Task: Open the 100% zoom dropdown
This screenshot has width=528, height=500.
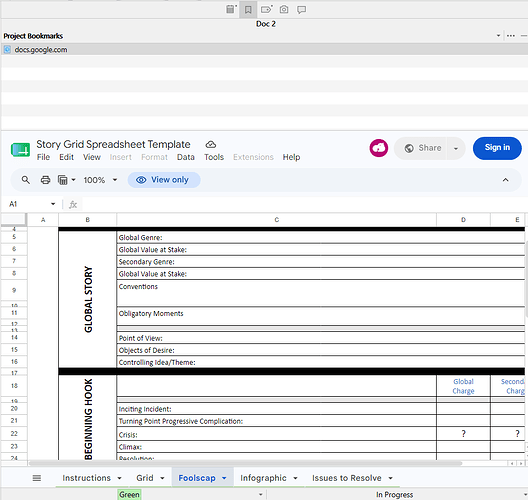Action: tap(100, 180)
